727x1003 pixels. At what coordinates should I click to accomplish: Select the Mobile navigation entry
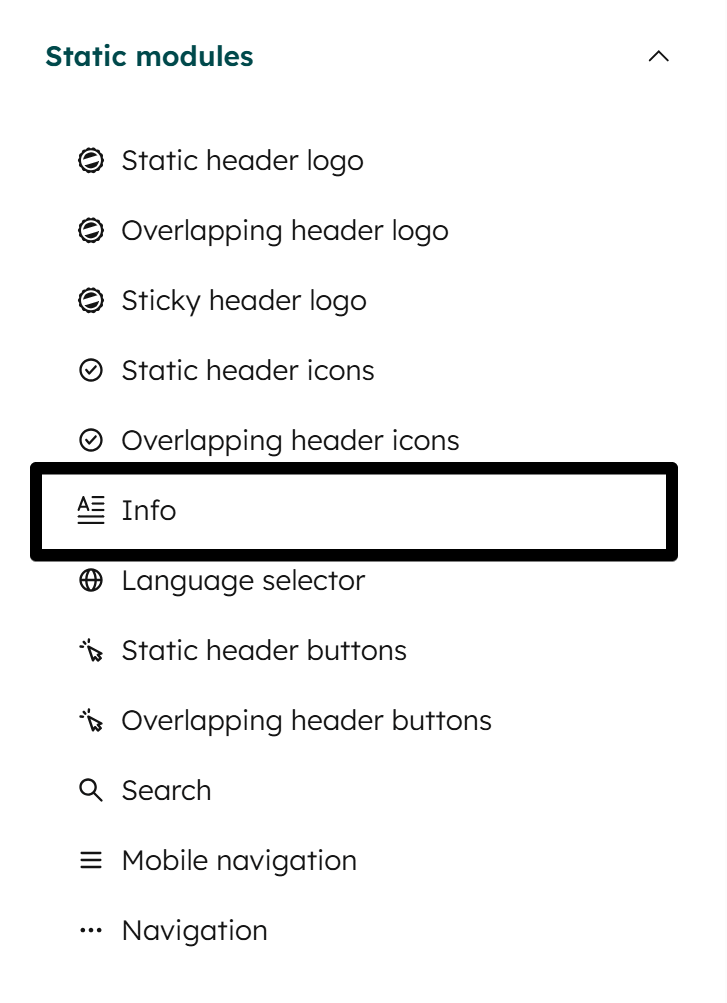pos(238,860)
